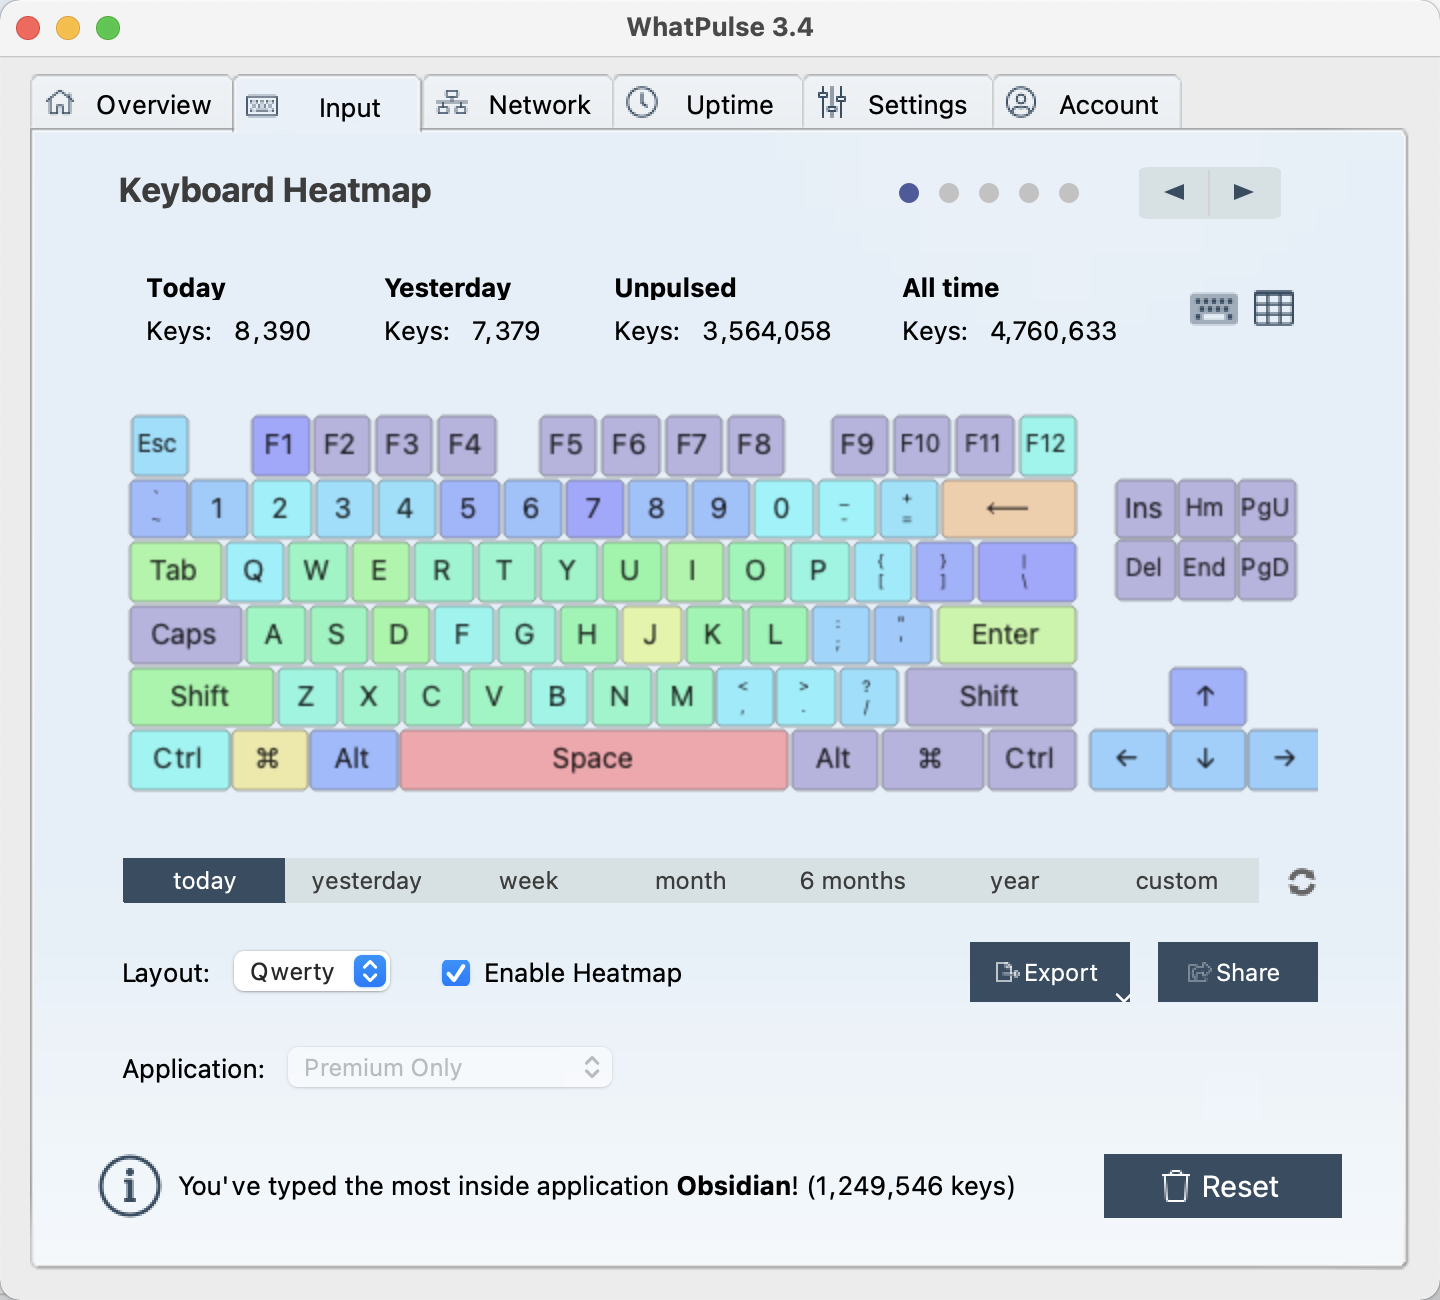Image resolution: width=1440 pixels, height=1300 pixels.
Task: Select the week time range
Action: tap(528, 881)
